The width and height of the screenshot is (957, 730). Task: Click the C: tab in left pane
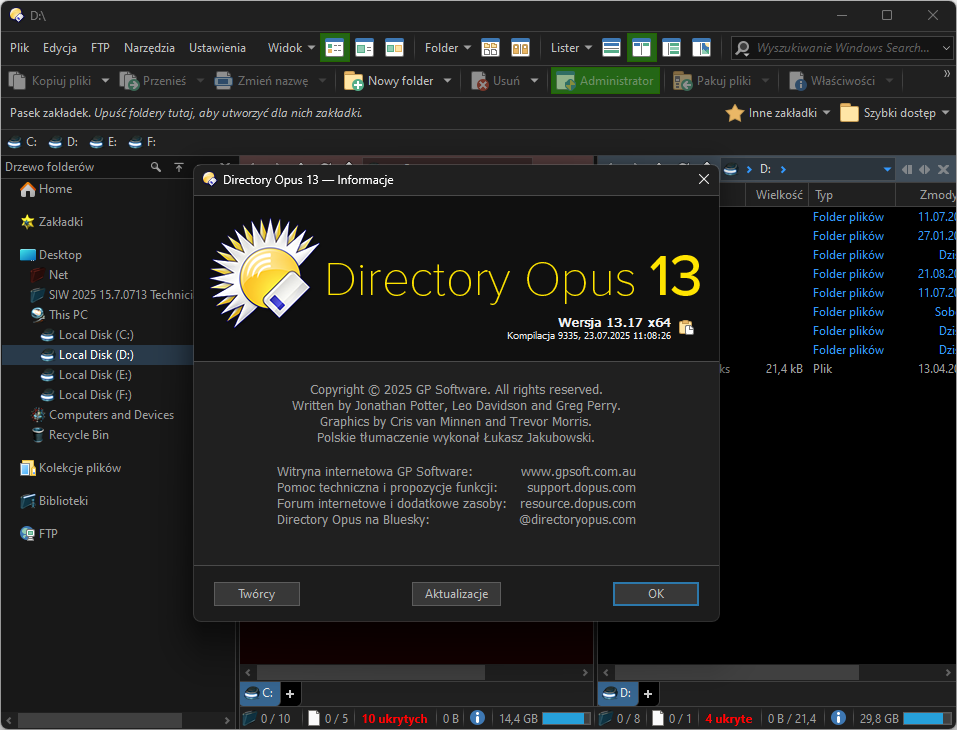pyautogui.click(x=260, y=693)
